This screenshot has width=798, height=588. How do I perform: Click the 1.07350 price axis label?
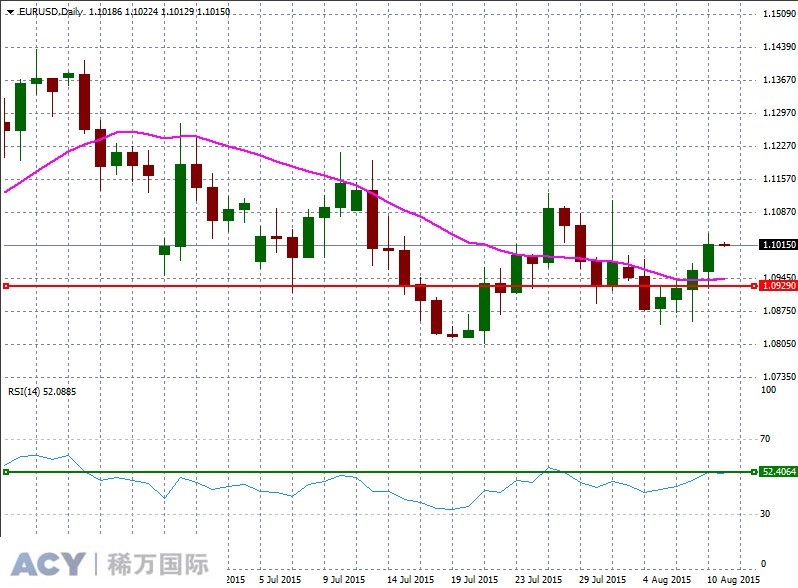pyautogui.click(x=779, y=377)
